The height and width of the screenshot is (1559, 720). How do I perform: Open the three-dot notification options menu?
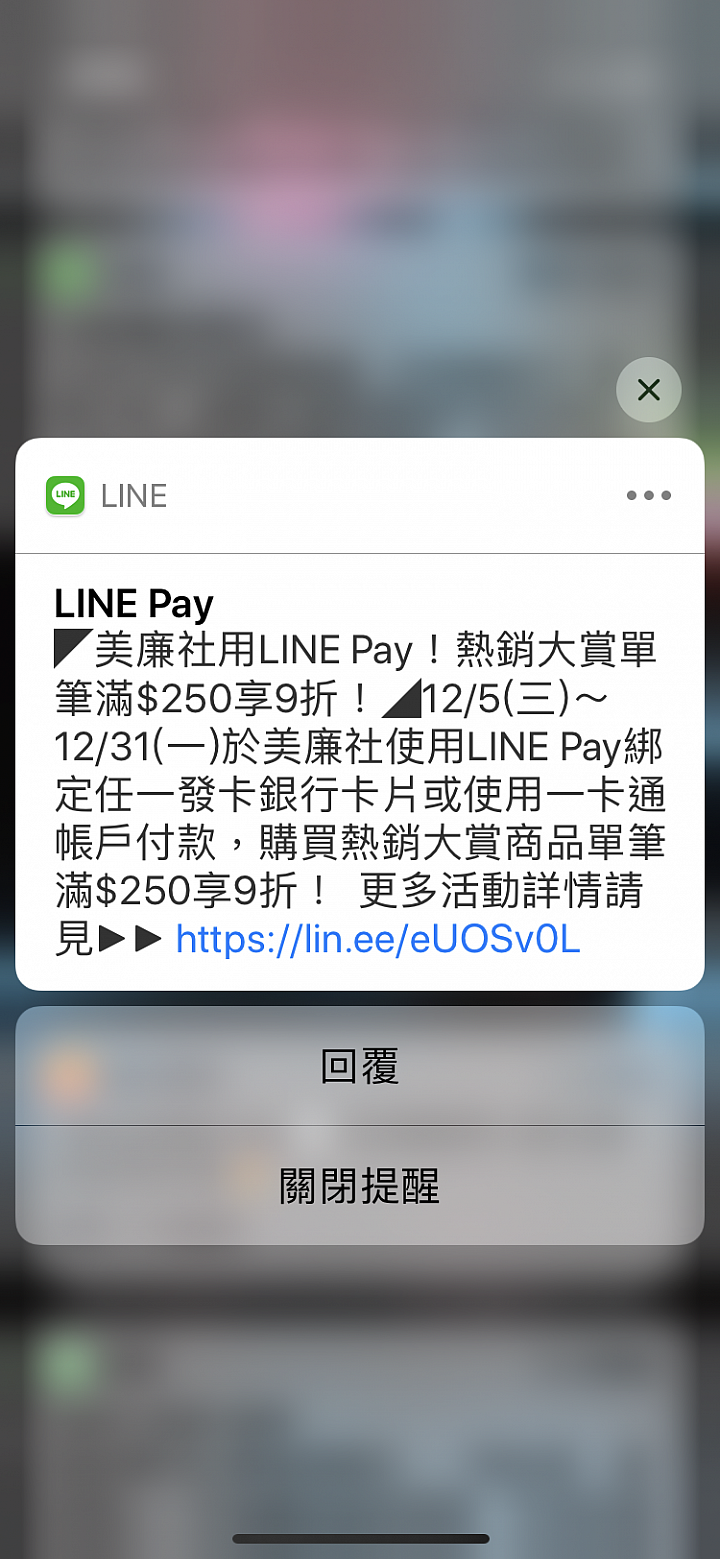coord(648,495)
